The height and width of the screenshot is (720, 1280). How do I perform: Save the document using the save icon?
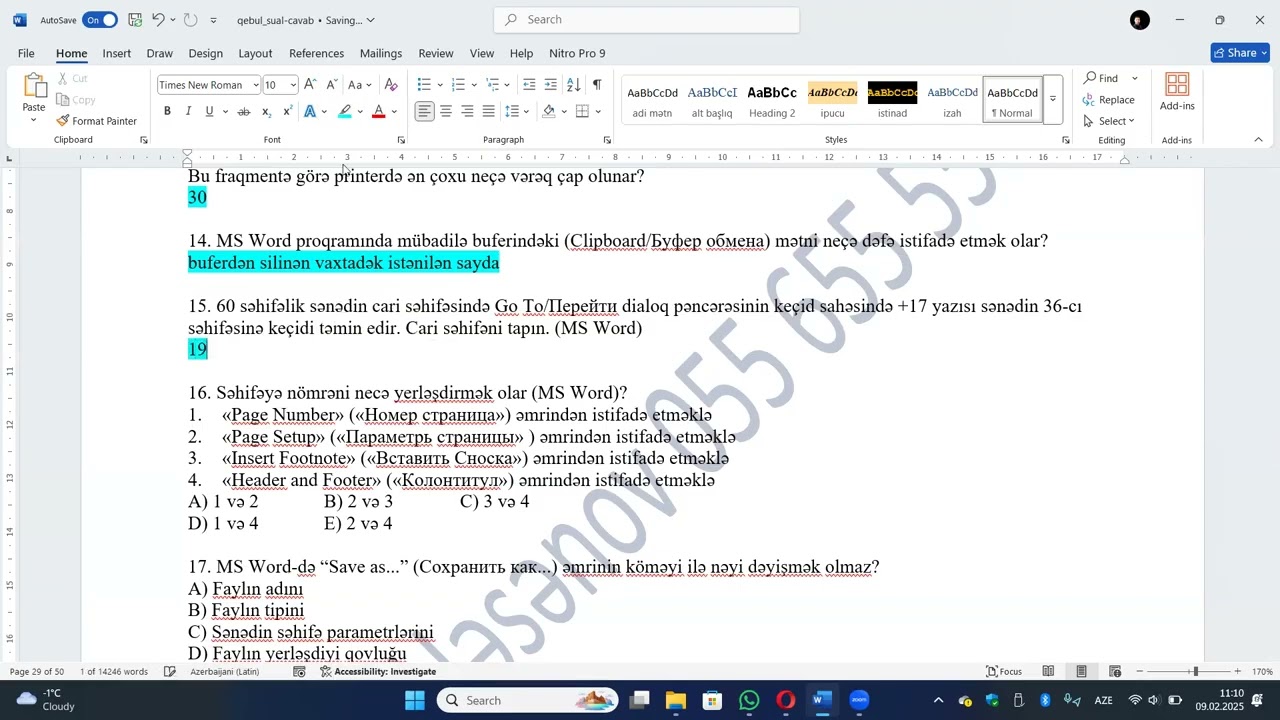pos(135,20)
